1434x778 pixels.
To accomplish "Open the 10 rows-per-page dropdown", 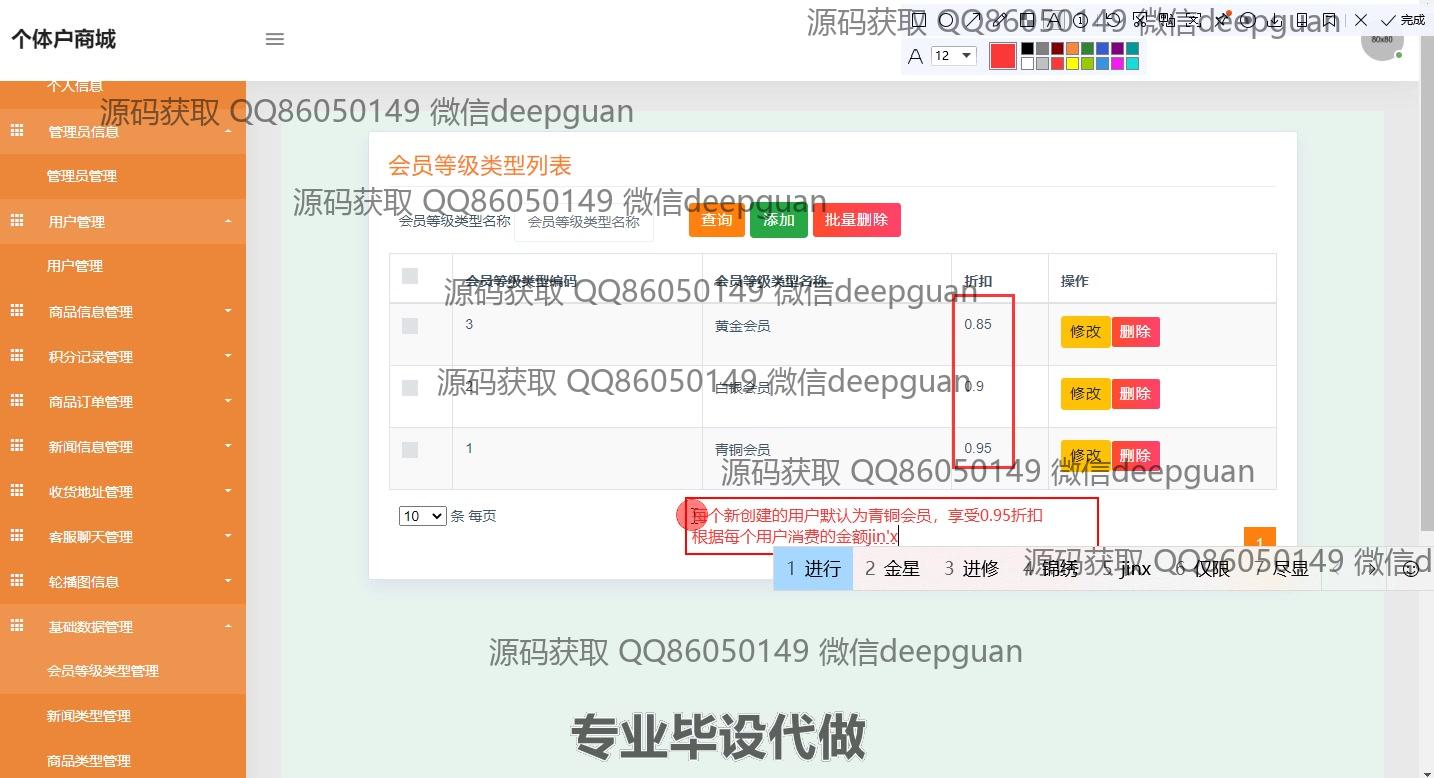I will (x=422, y=516).
